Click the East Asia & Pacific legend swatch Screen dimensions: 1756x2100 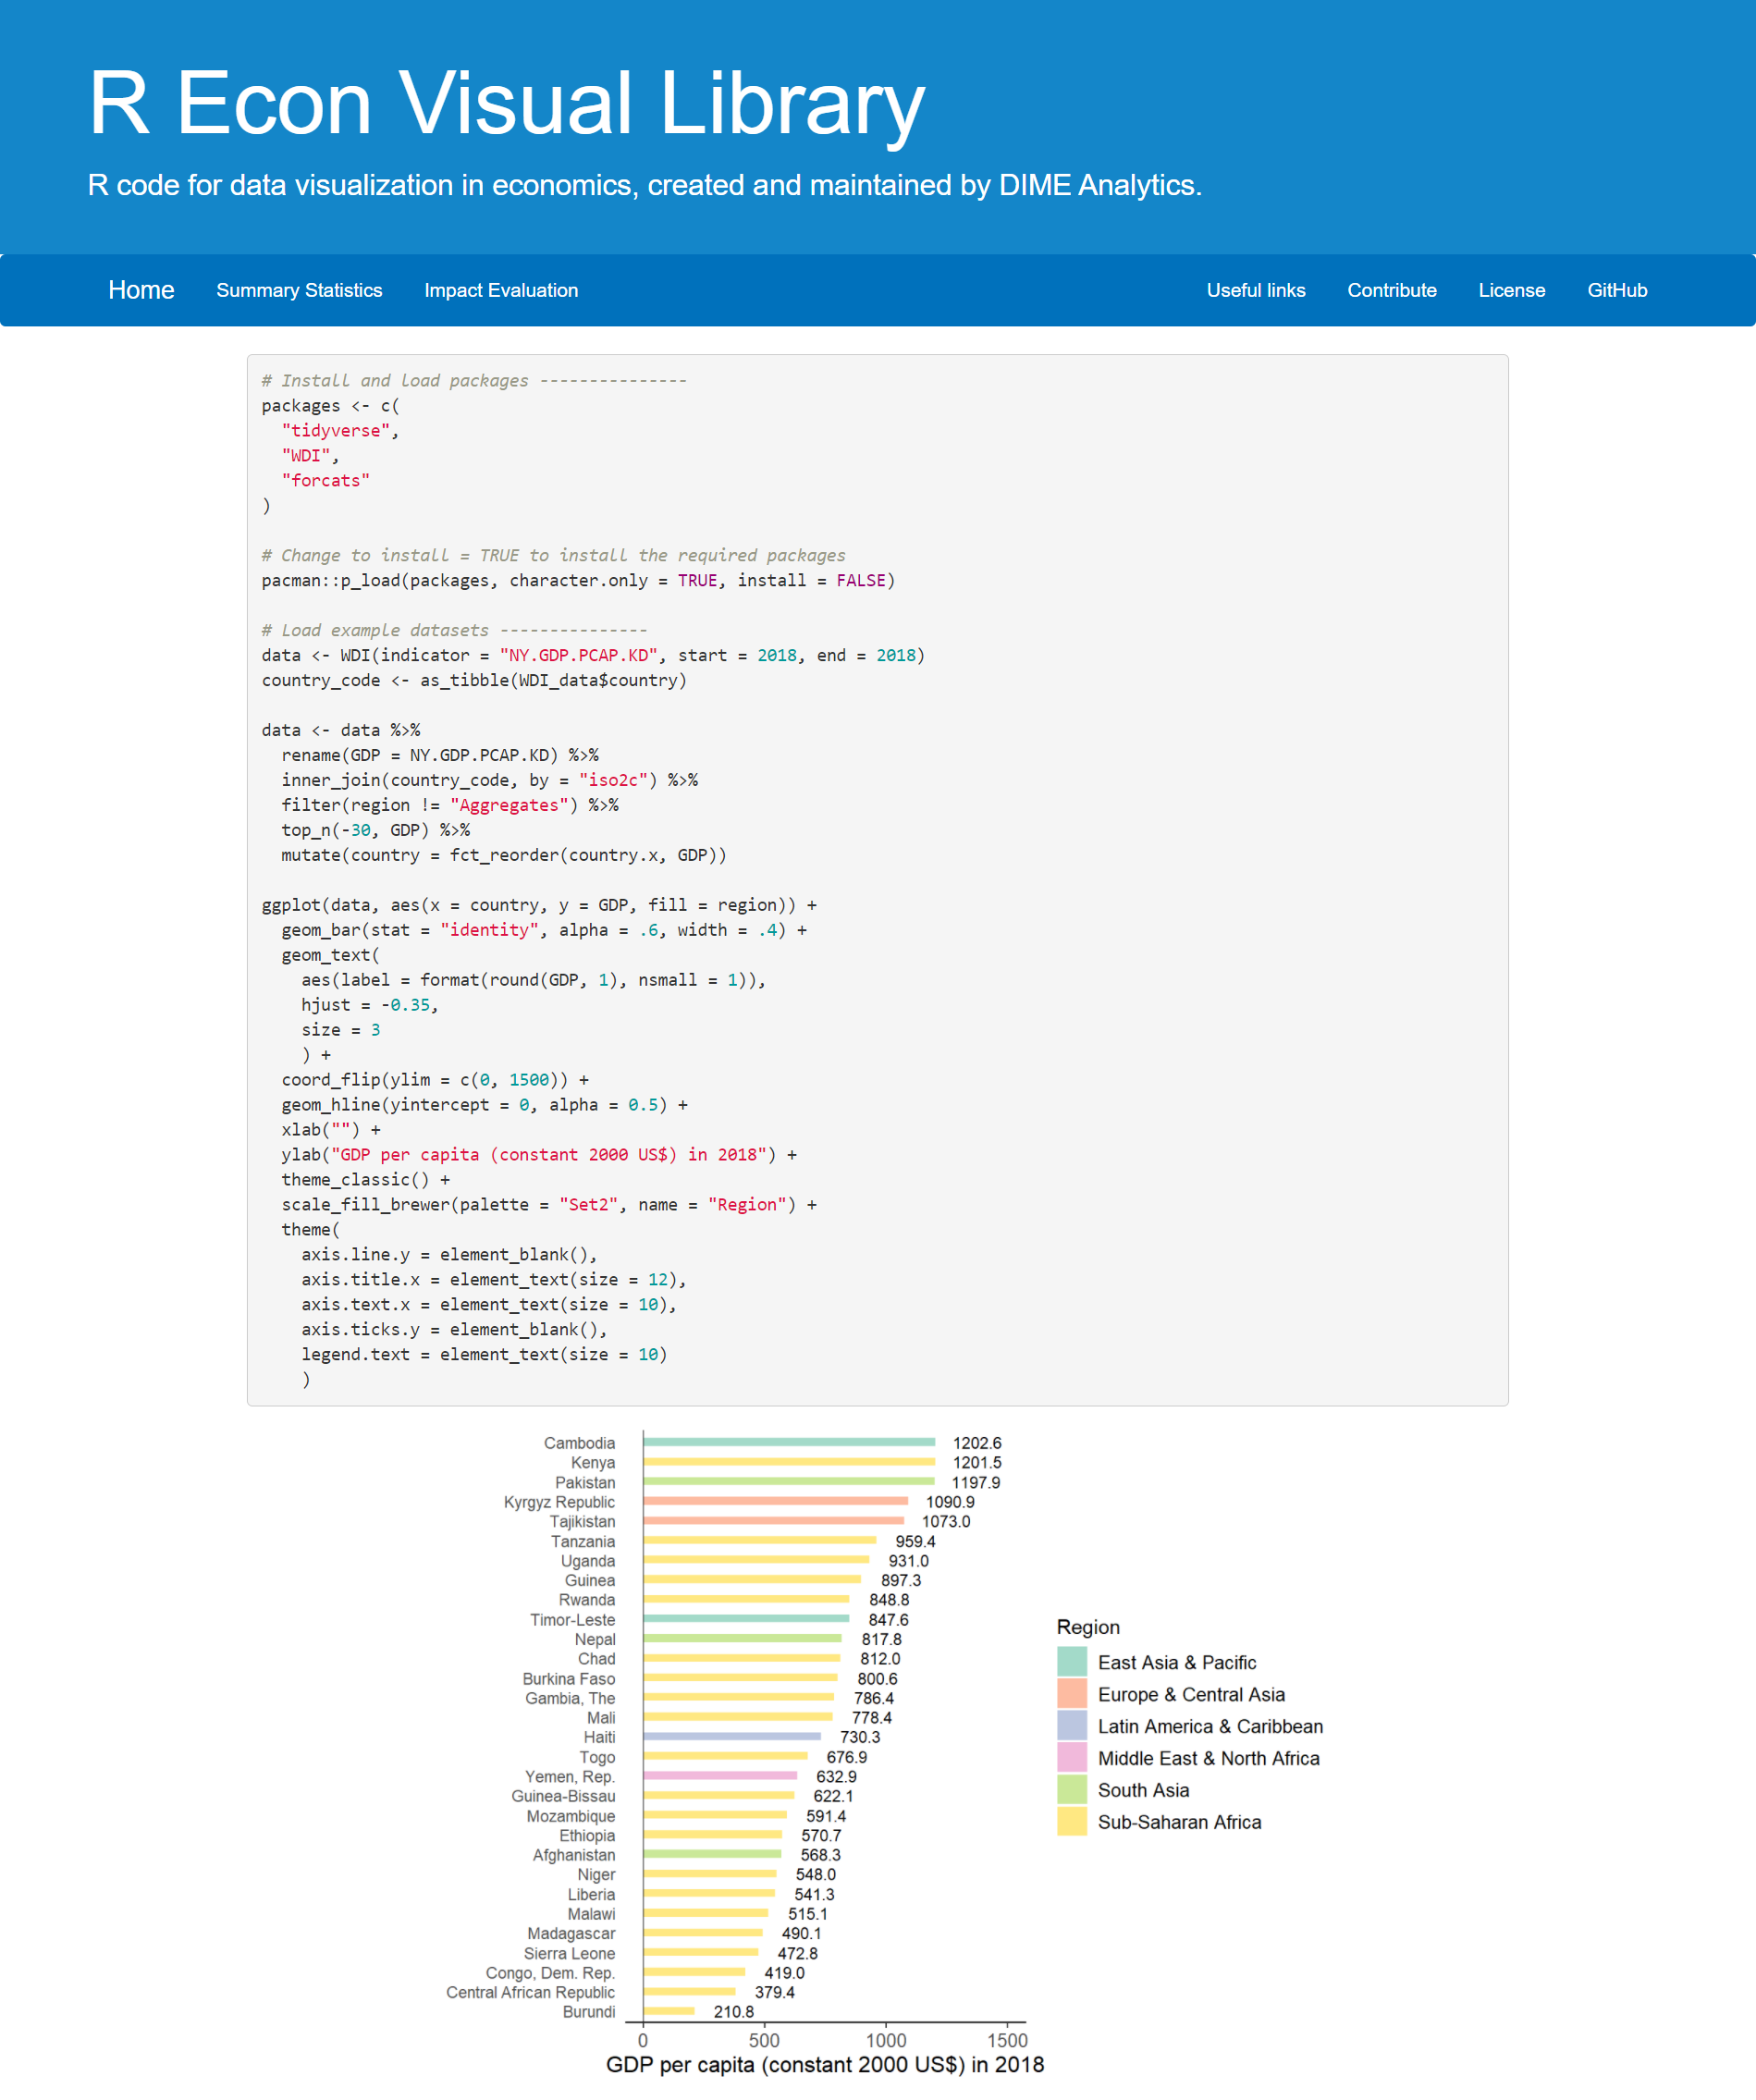point(1071,1662)
